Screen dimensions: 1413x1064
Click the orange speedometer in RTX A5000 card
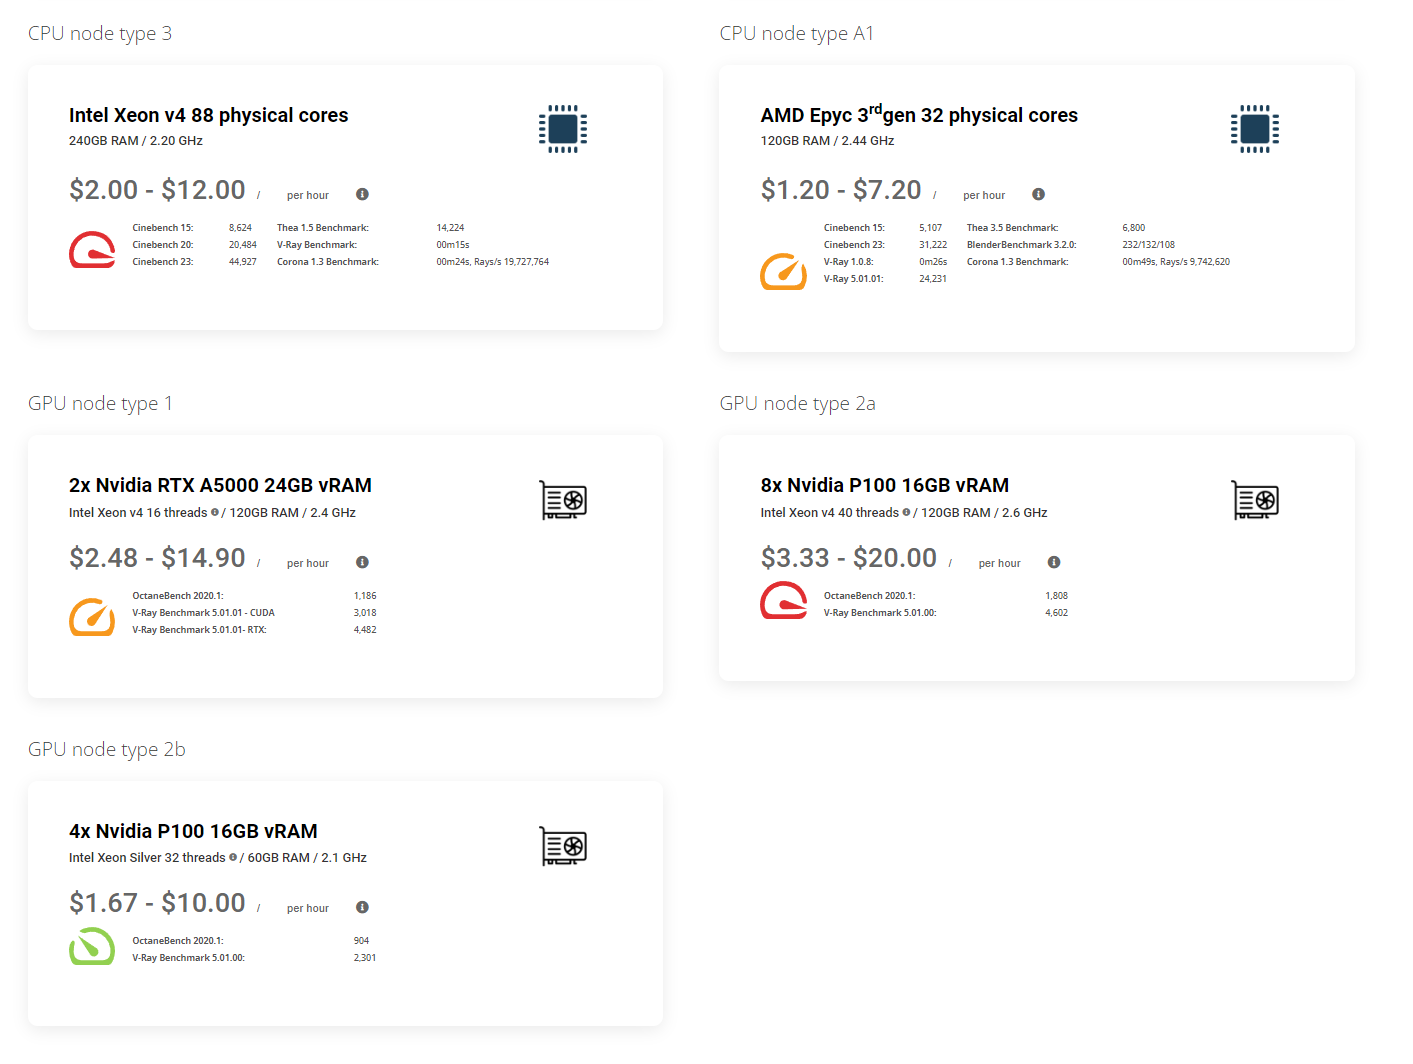(x=92, y=617)
